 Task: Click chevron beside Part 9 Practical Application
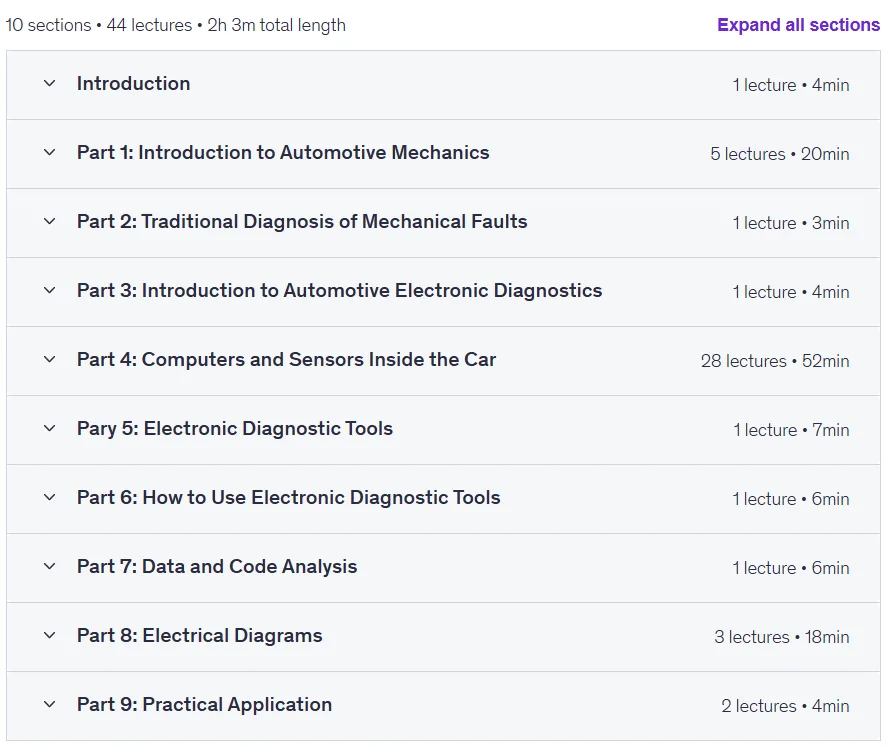click(50, 705)
